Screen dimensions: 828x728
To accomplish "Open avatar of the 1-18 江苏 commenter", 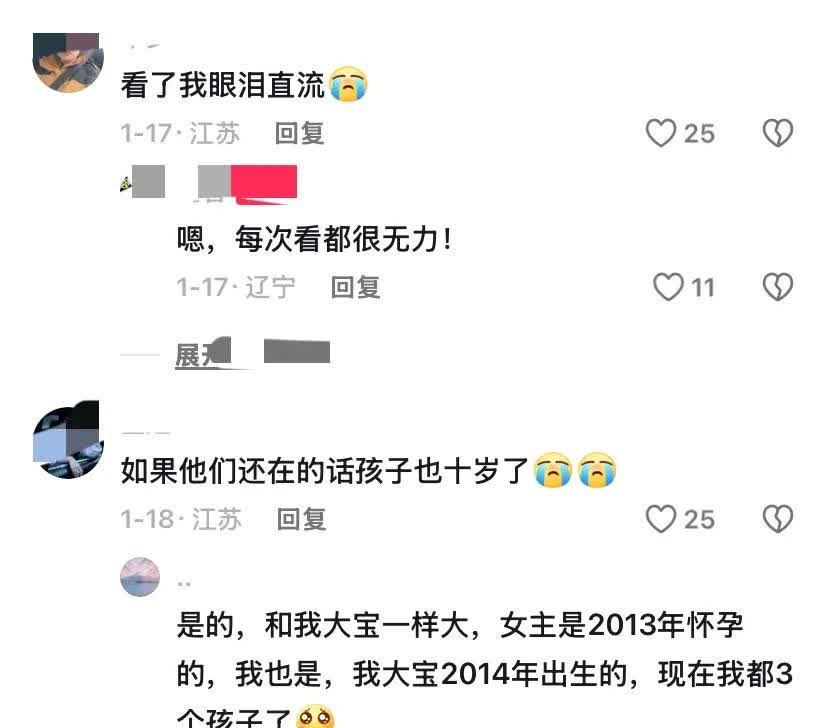I will pos(68,440).
